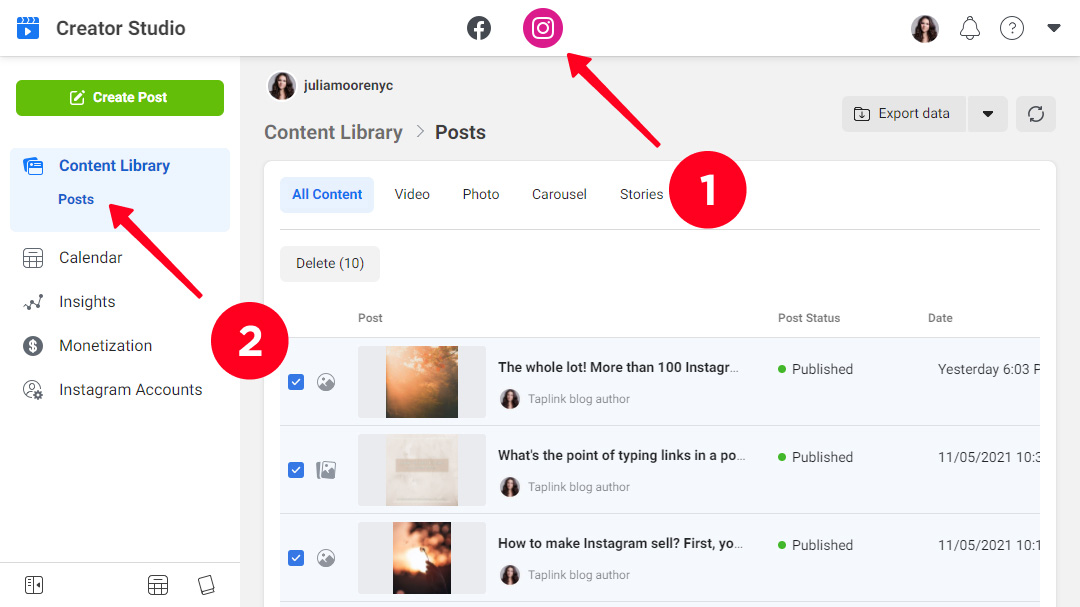Refresh the post list
This screenshot has width=1080, height=607.
click(1036, 114)
